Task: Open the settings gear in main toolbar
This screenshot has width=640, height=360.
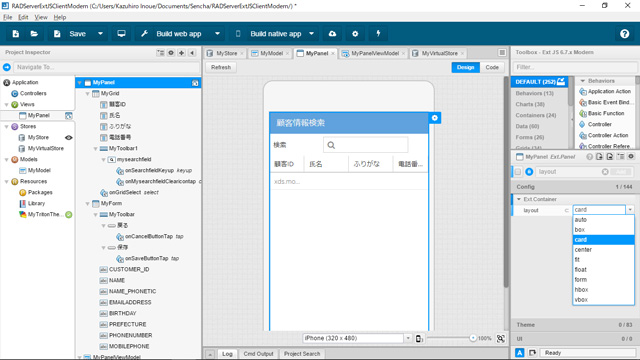Action: point(355,34)
